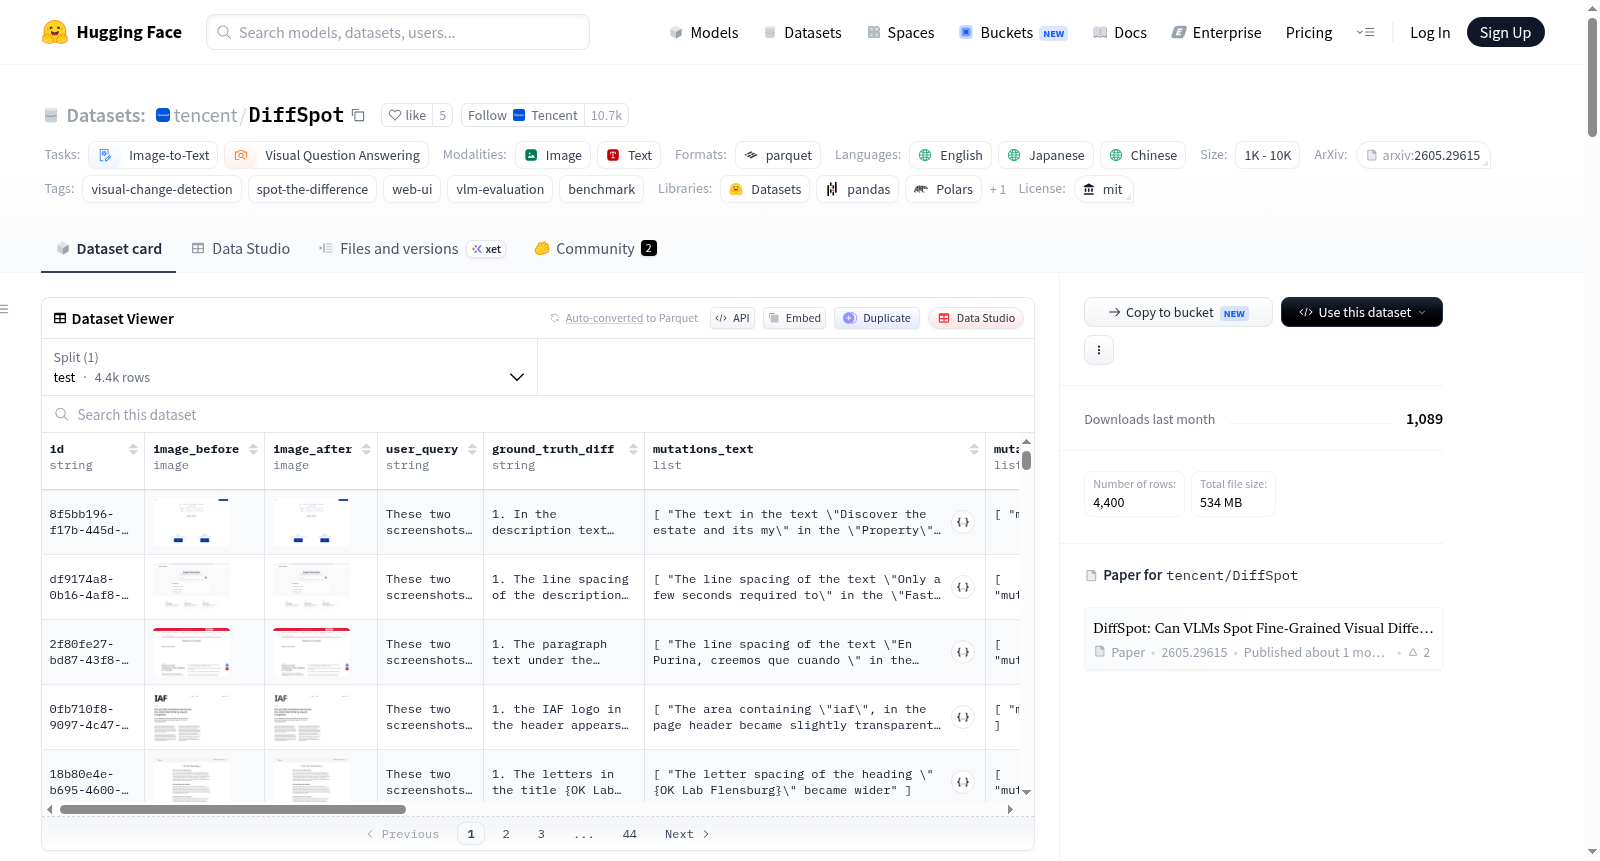Open the DiffSpot paper card
This screenshot has height=861, width=1600.
pyautogui.click(x=1263, y=639)
